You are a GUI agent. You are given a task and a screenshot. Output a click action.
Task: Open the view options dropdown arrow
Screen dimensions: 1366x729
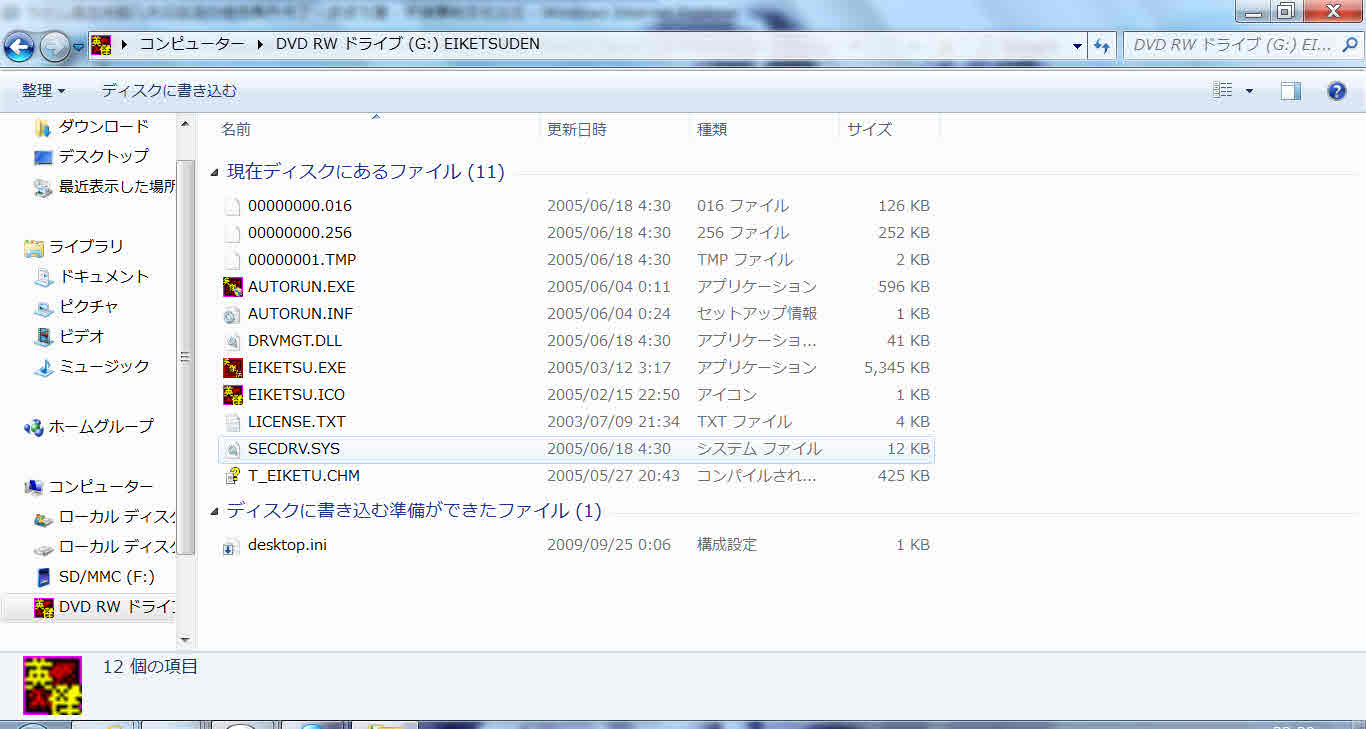pyautogui.click(x=1249, y=91)
